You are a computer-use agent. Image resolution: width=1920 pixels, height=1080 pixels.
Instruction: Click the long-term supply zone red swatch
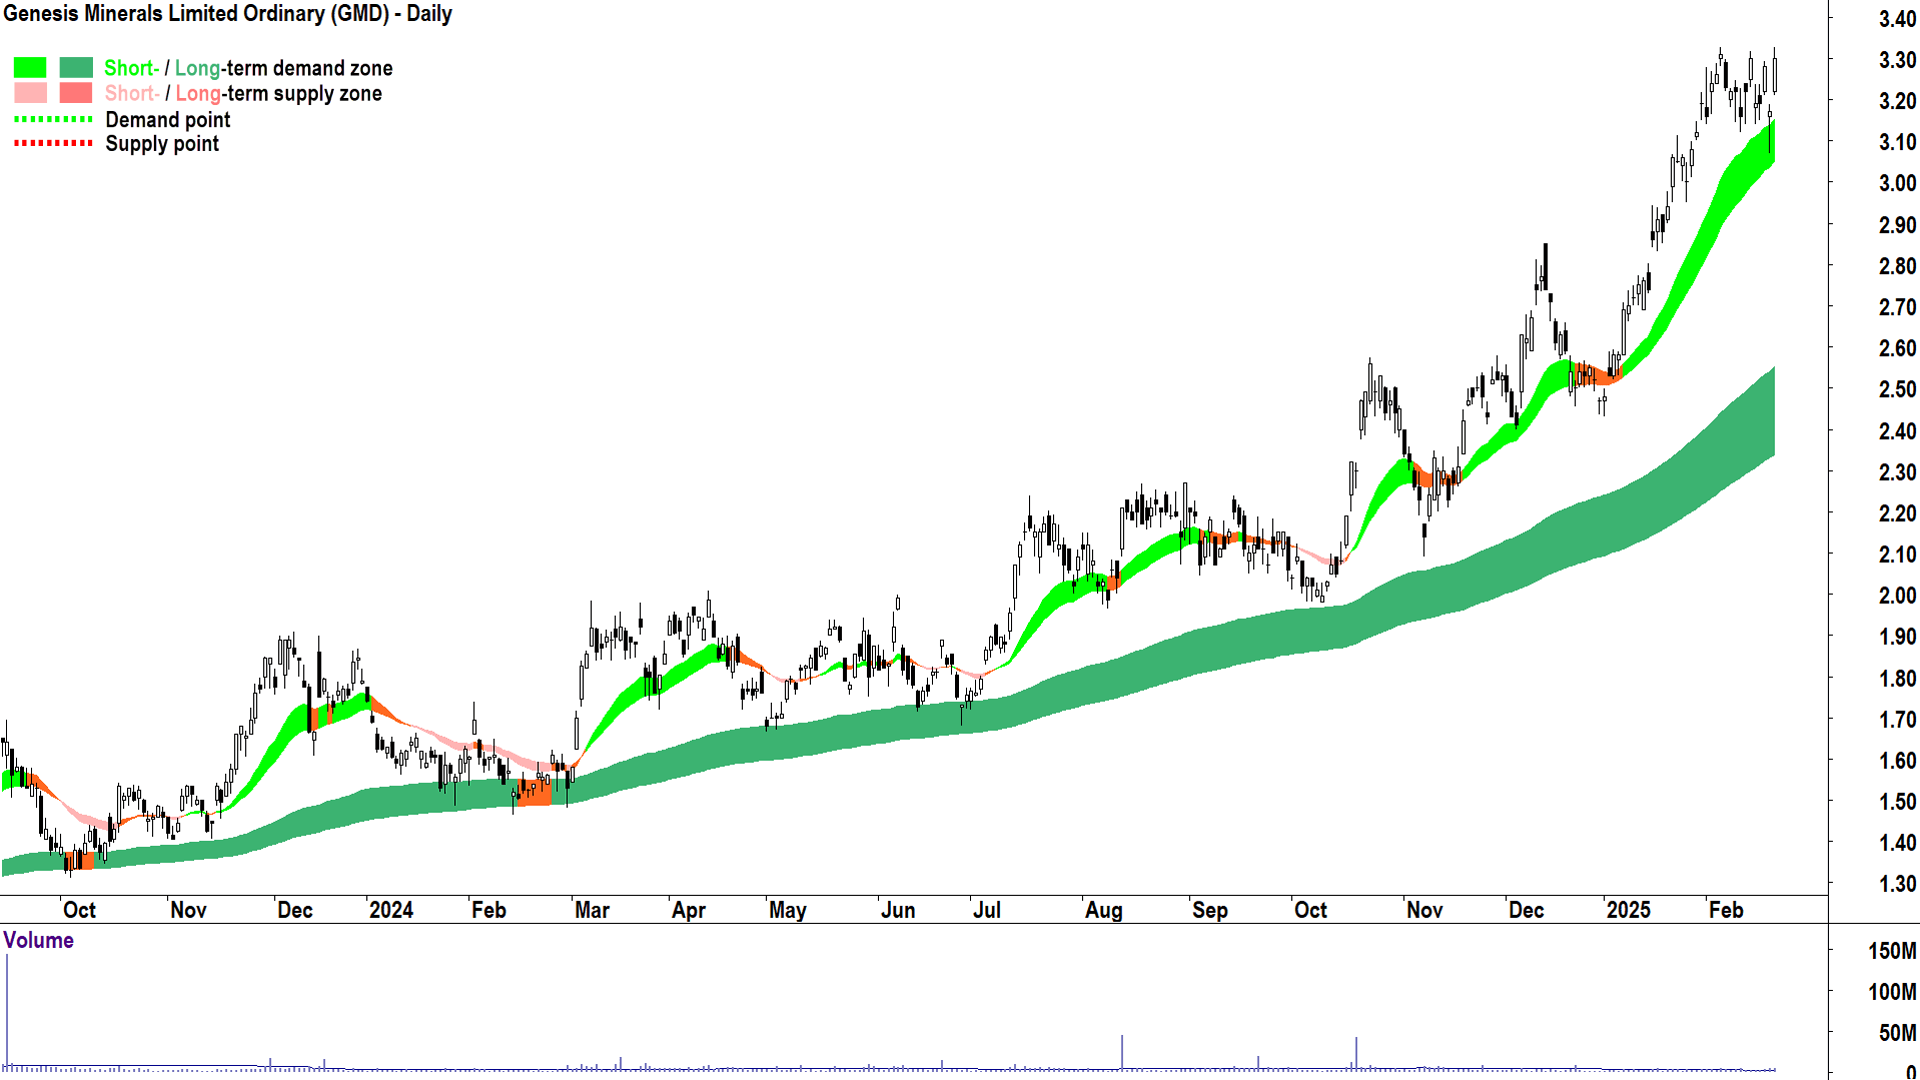(x=76, y=93)
